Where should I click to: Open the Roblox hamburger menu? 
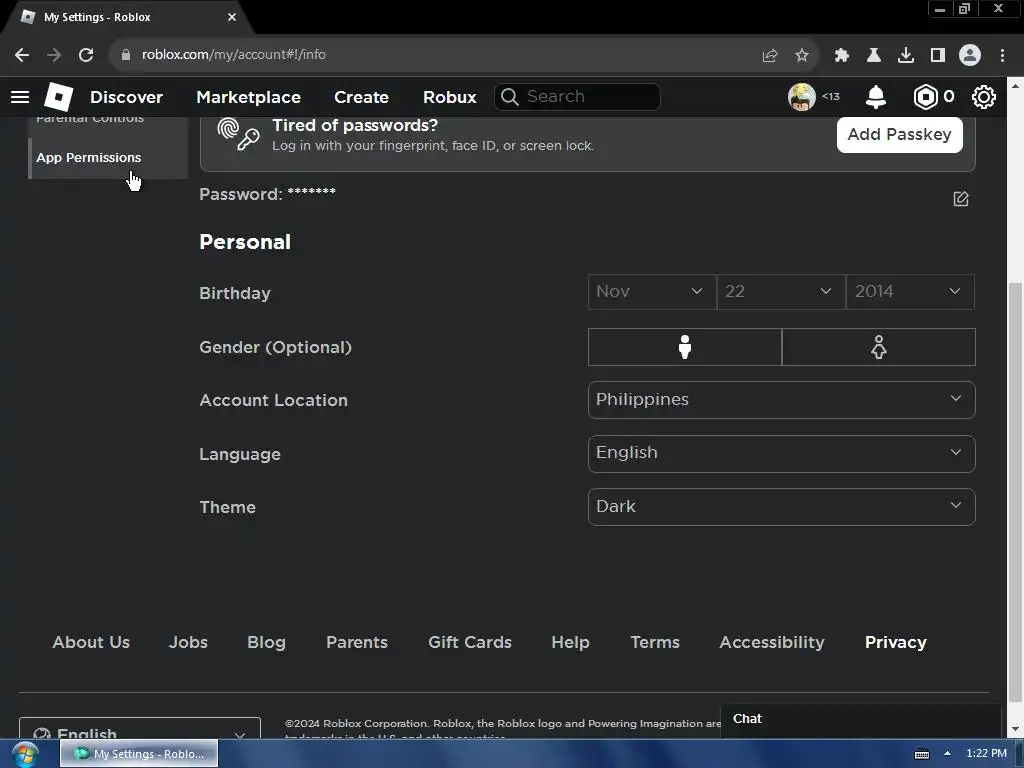click(x=20, y=97)
